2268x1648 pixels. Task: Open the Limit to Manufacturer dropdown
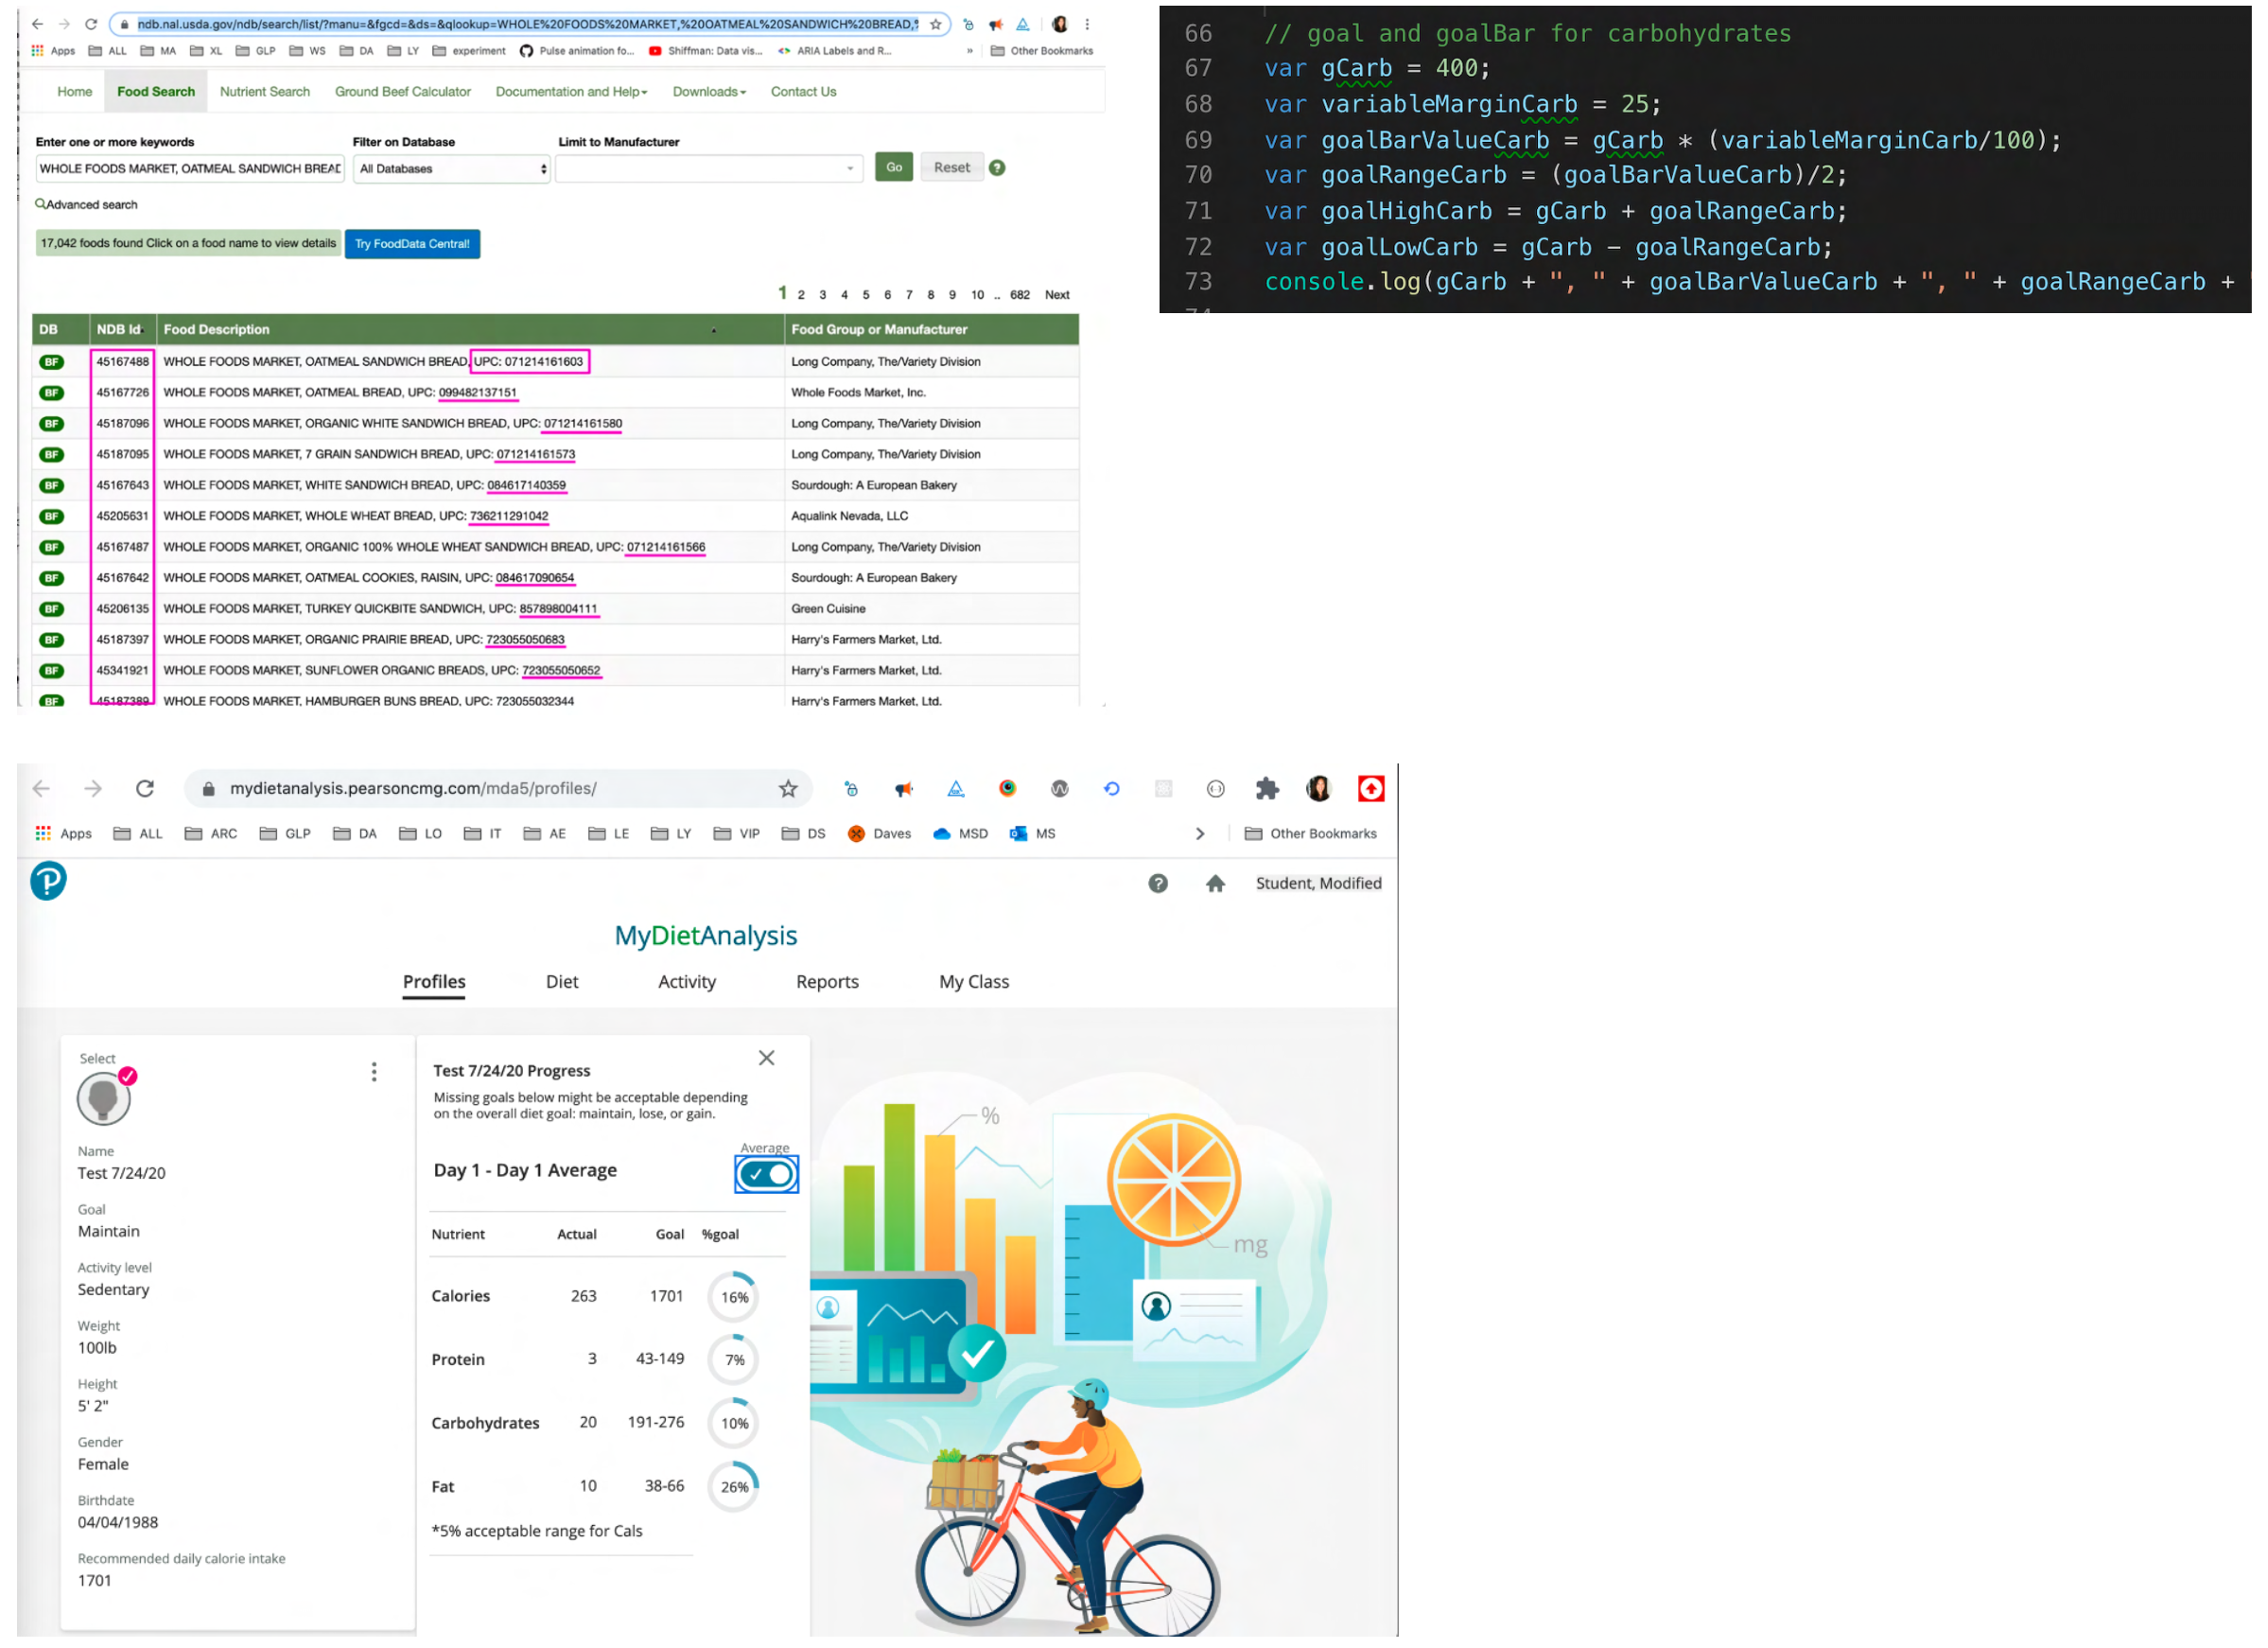click(709, 169)
